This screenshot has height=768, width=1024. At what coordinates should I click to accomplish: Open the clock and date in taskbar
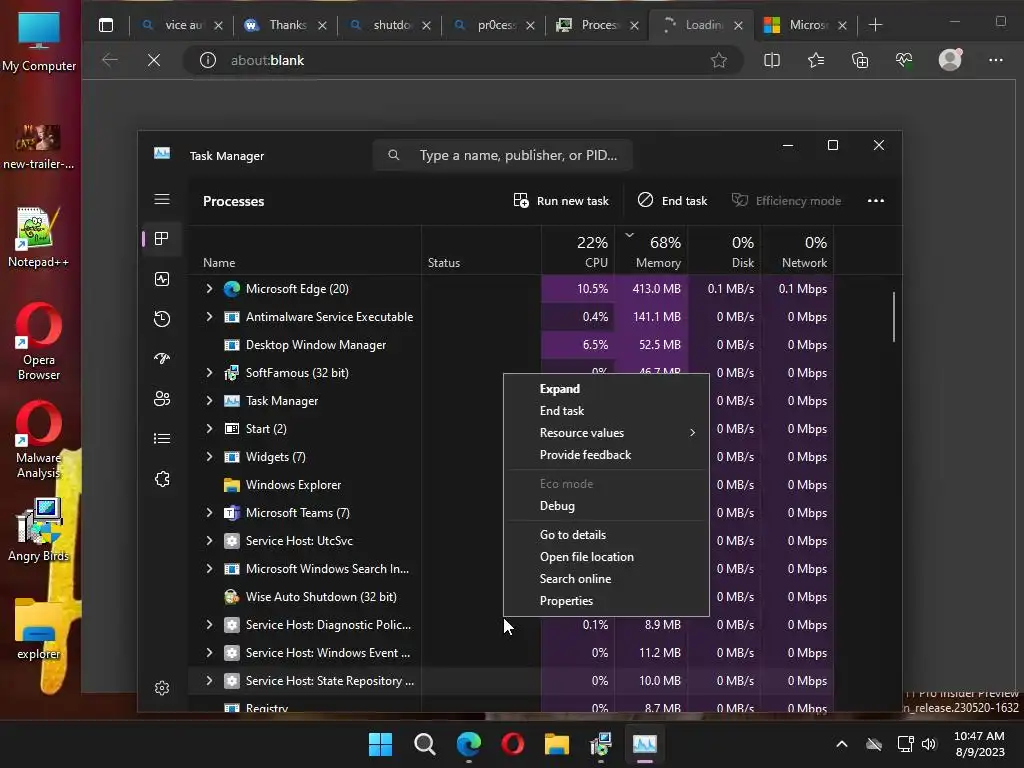click(979, 744)
